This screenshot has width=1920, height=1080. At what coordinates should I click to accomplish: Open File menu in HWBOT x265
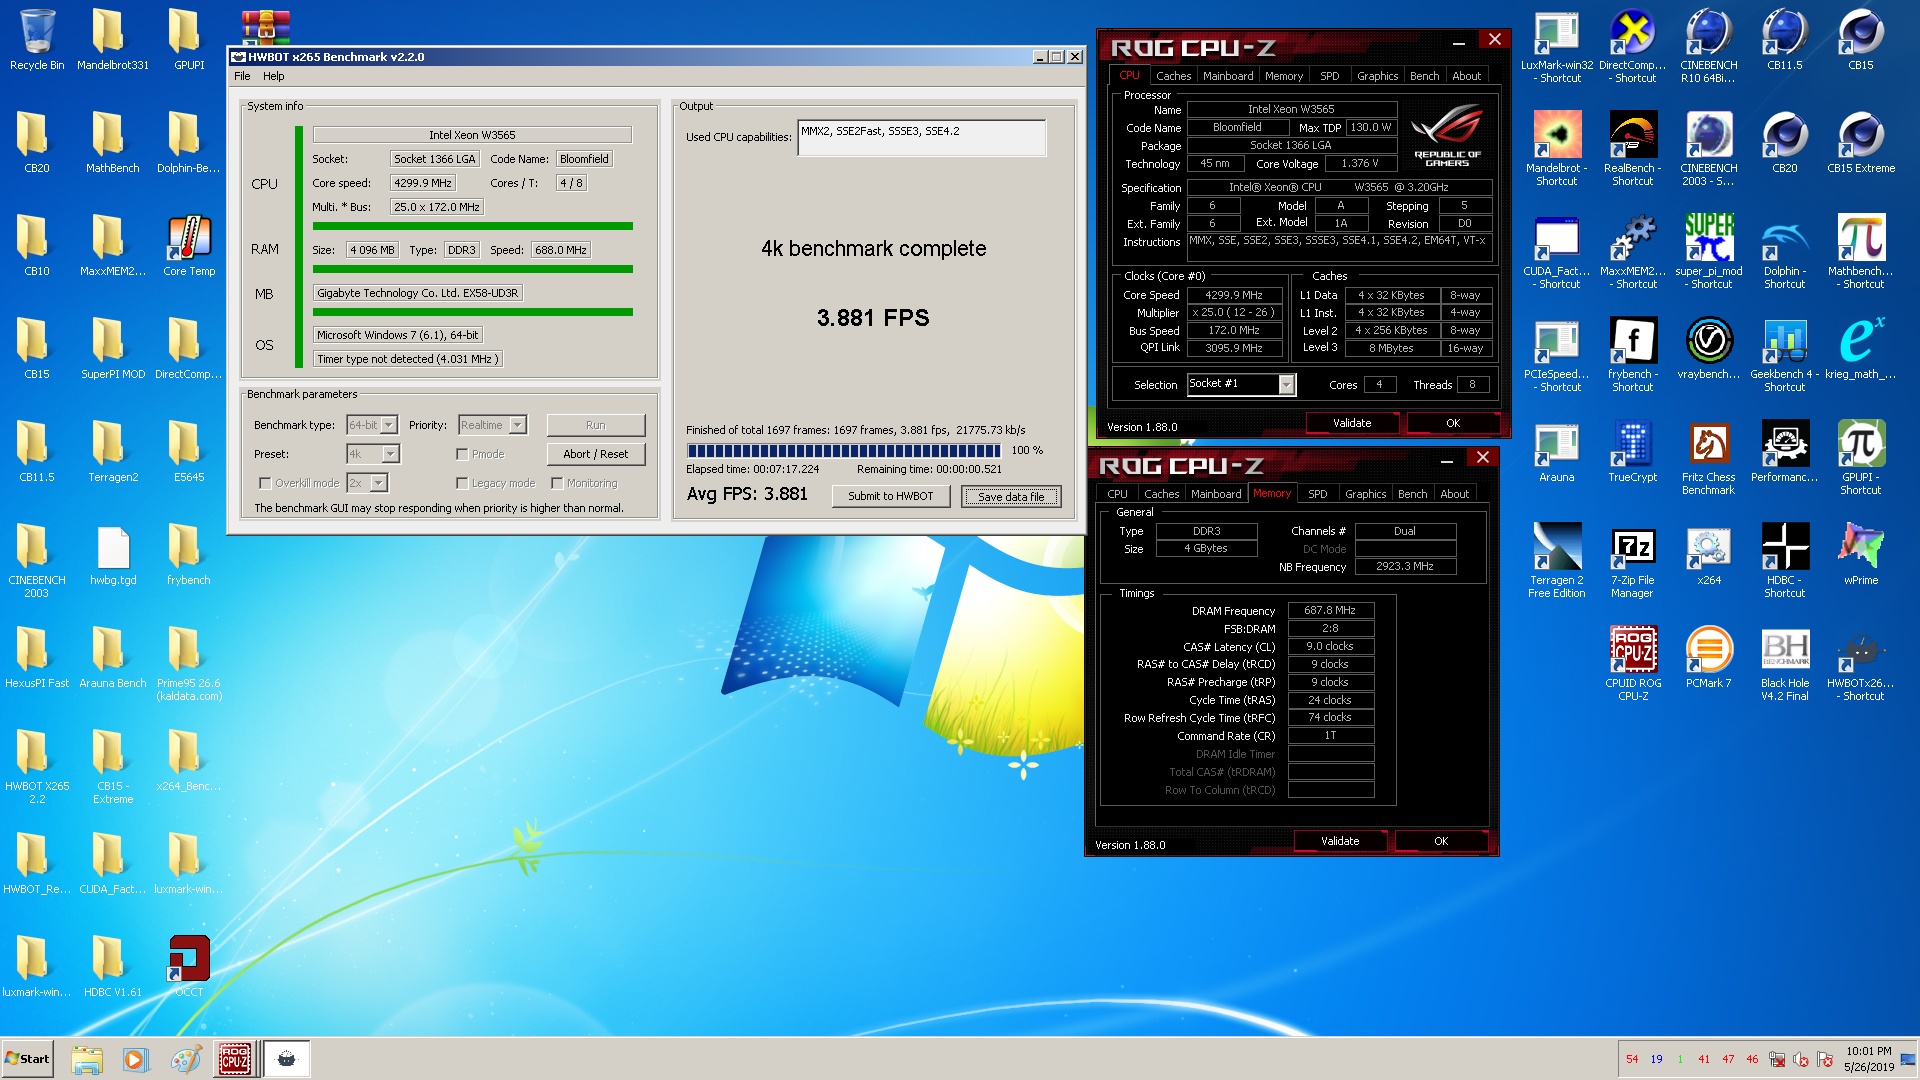point(242,76)
